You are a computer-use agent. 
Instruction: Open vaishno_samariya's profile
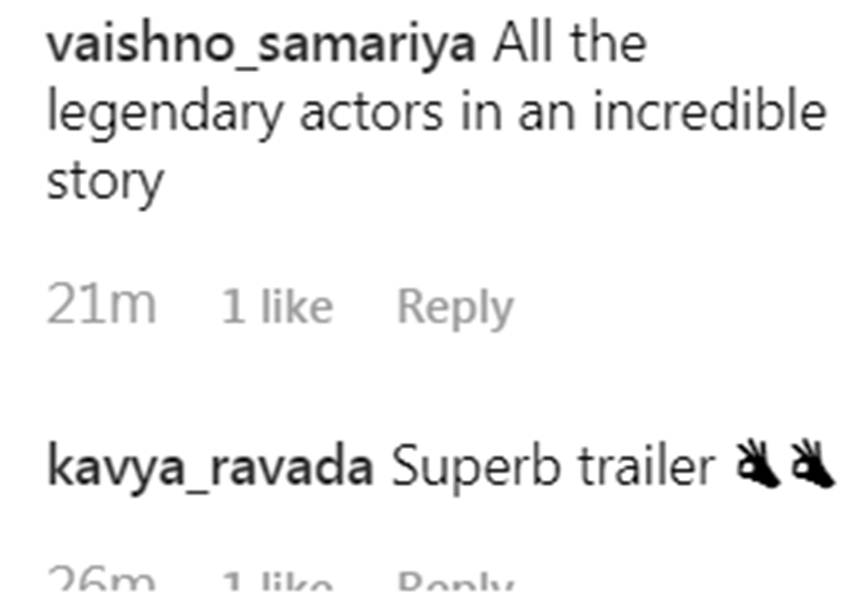click(x=261, y=45)
